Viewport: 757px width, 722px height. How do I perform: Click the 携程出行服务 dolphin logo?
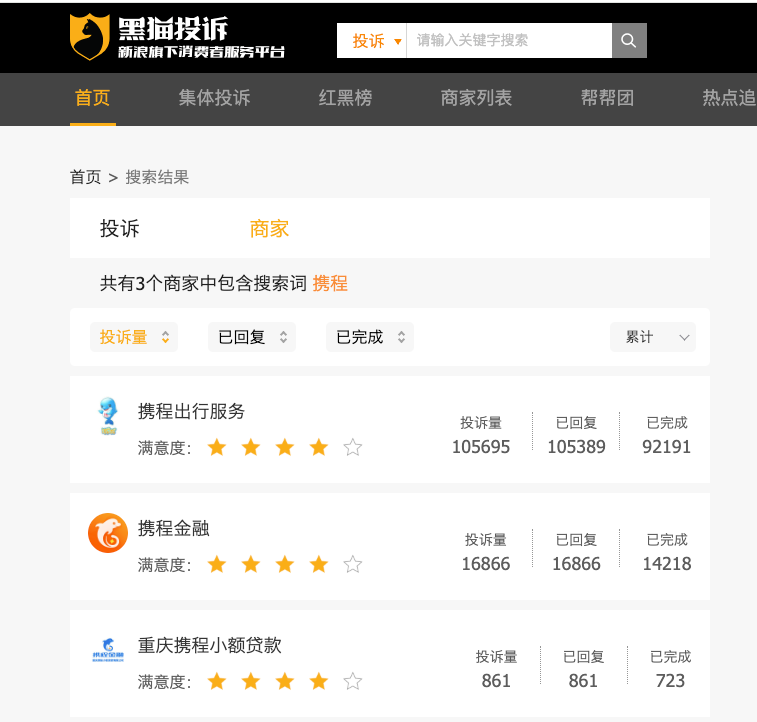(x=108, y=416)
